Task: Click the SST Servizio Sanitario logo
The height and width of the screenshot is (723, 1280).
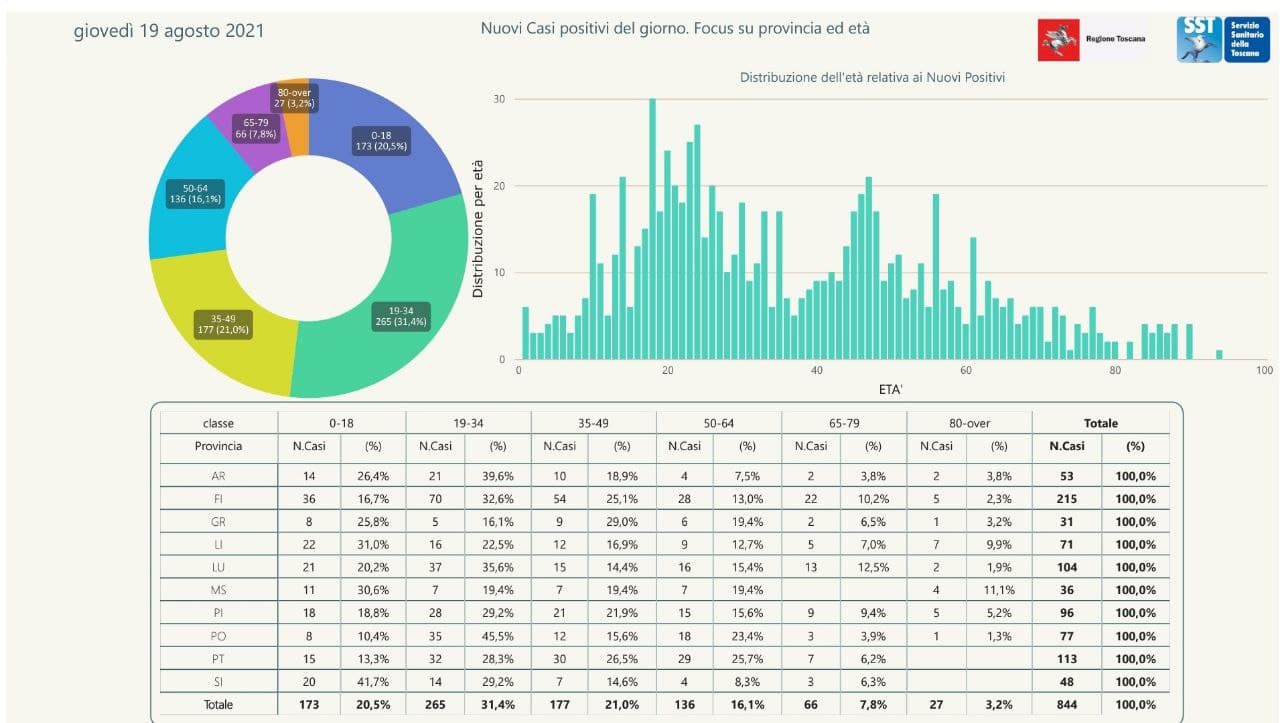Action: [x=1223, y=39]
